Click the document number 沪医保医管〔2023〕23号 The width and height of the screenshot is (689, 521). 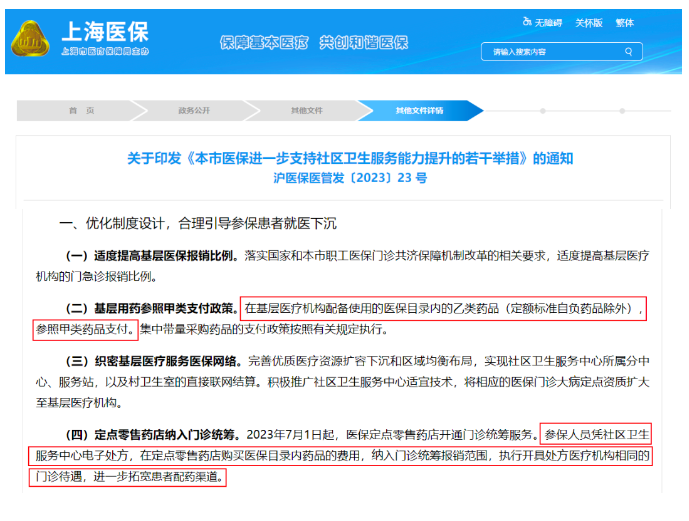click(x=350, y=178)
